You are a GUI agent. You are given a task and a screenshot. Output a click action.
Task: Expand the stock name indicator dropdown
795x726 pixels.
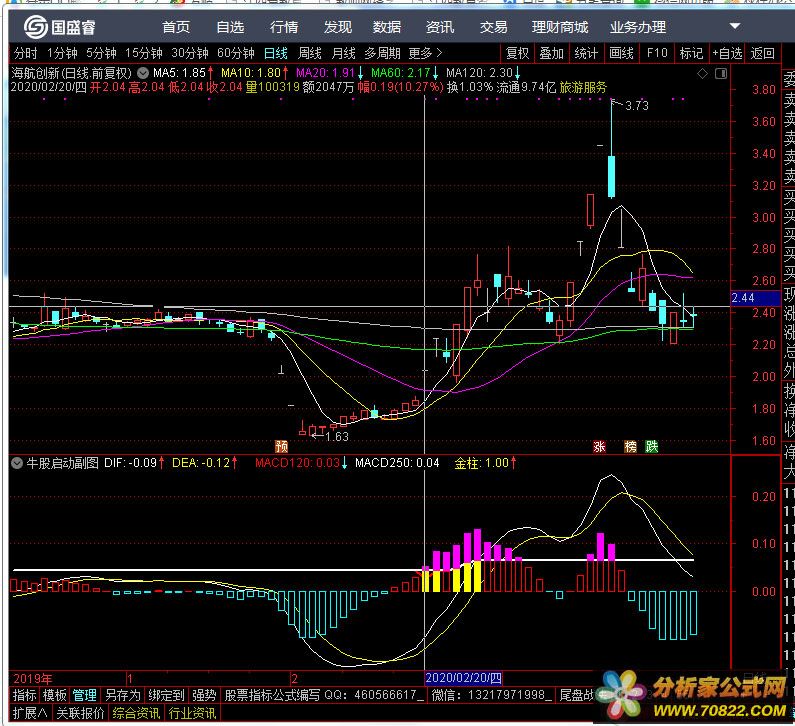point(145,73)
